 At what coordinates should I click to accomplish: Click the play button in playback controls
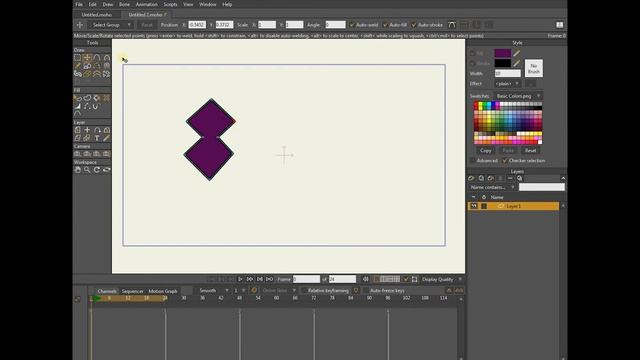click(240, 279)
